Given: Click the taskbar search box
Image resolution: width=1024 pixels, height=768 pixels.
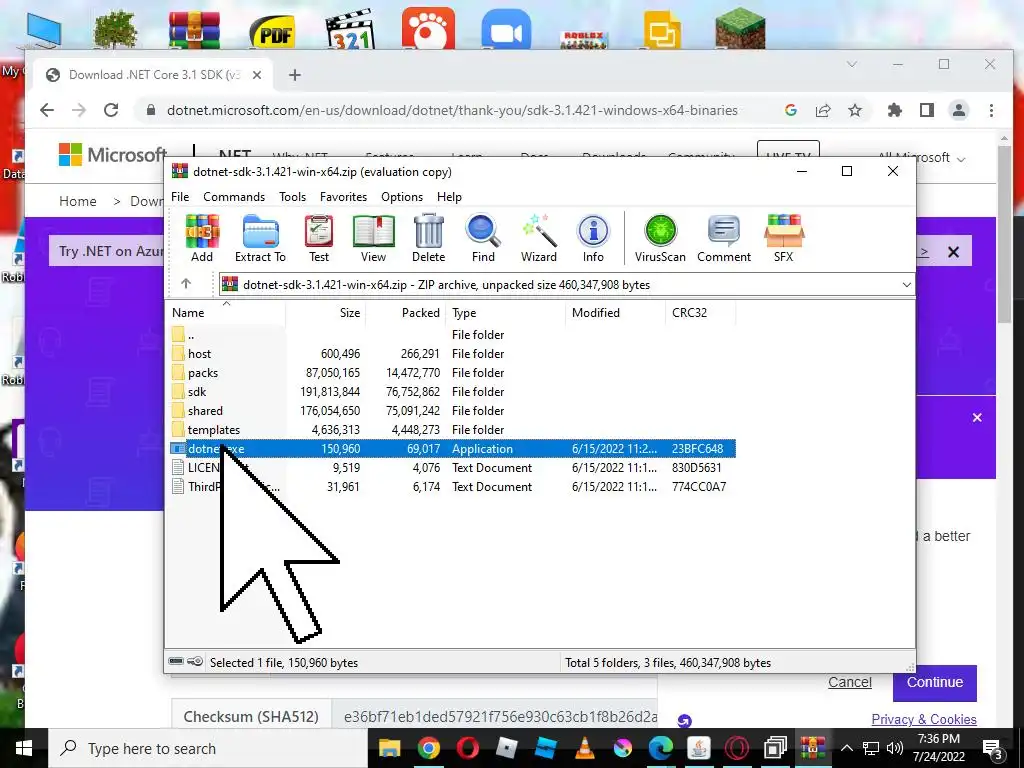Looking at the screenshot, I should tap(208, 748).
